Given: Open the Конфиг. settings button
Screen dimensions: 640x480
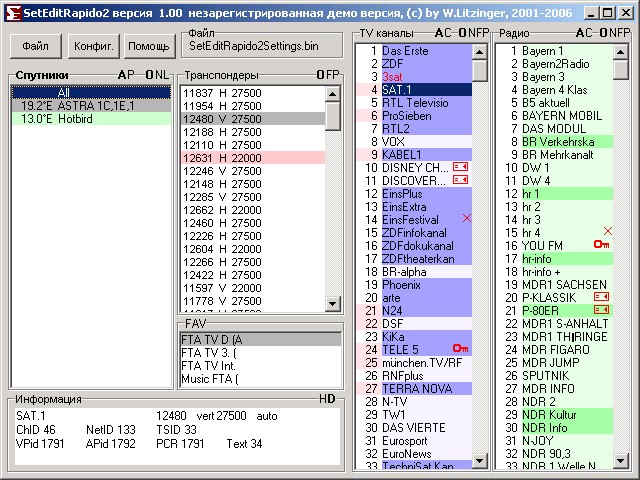Looking at the screenshot, I should pyautogui.click(x=94, y=46).
